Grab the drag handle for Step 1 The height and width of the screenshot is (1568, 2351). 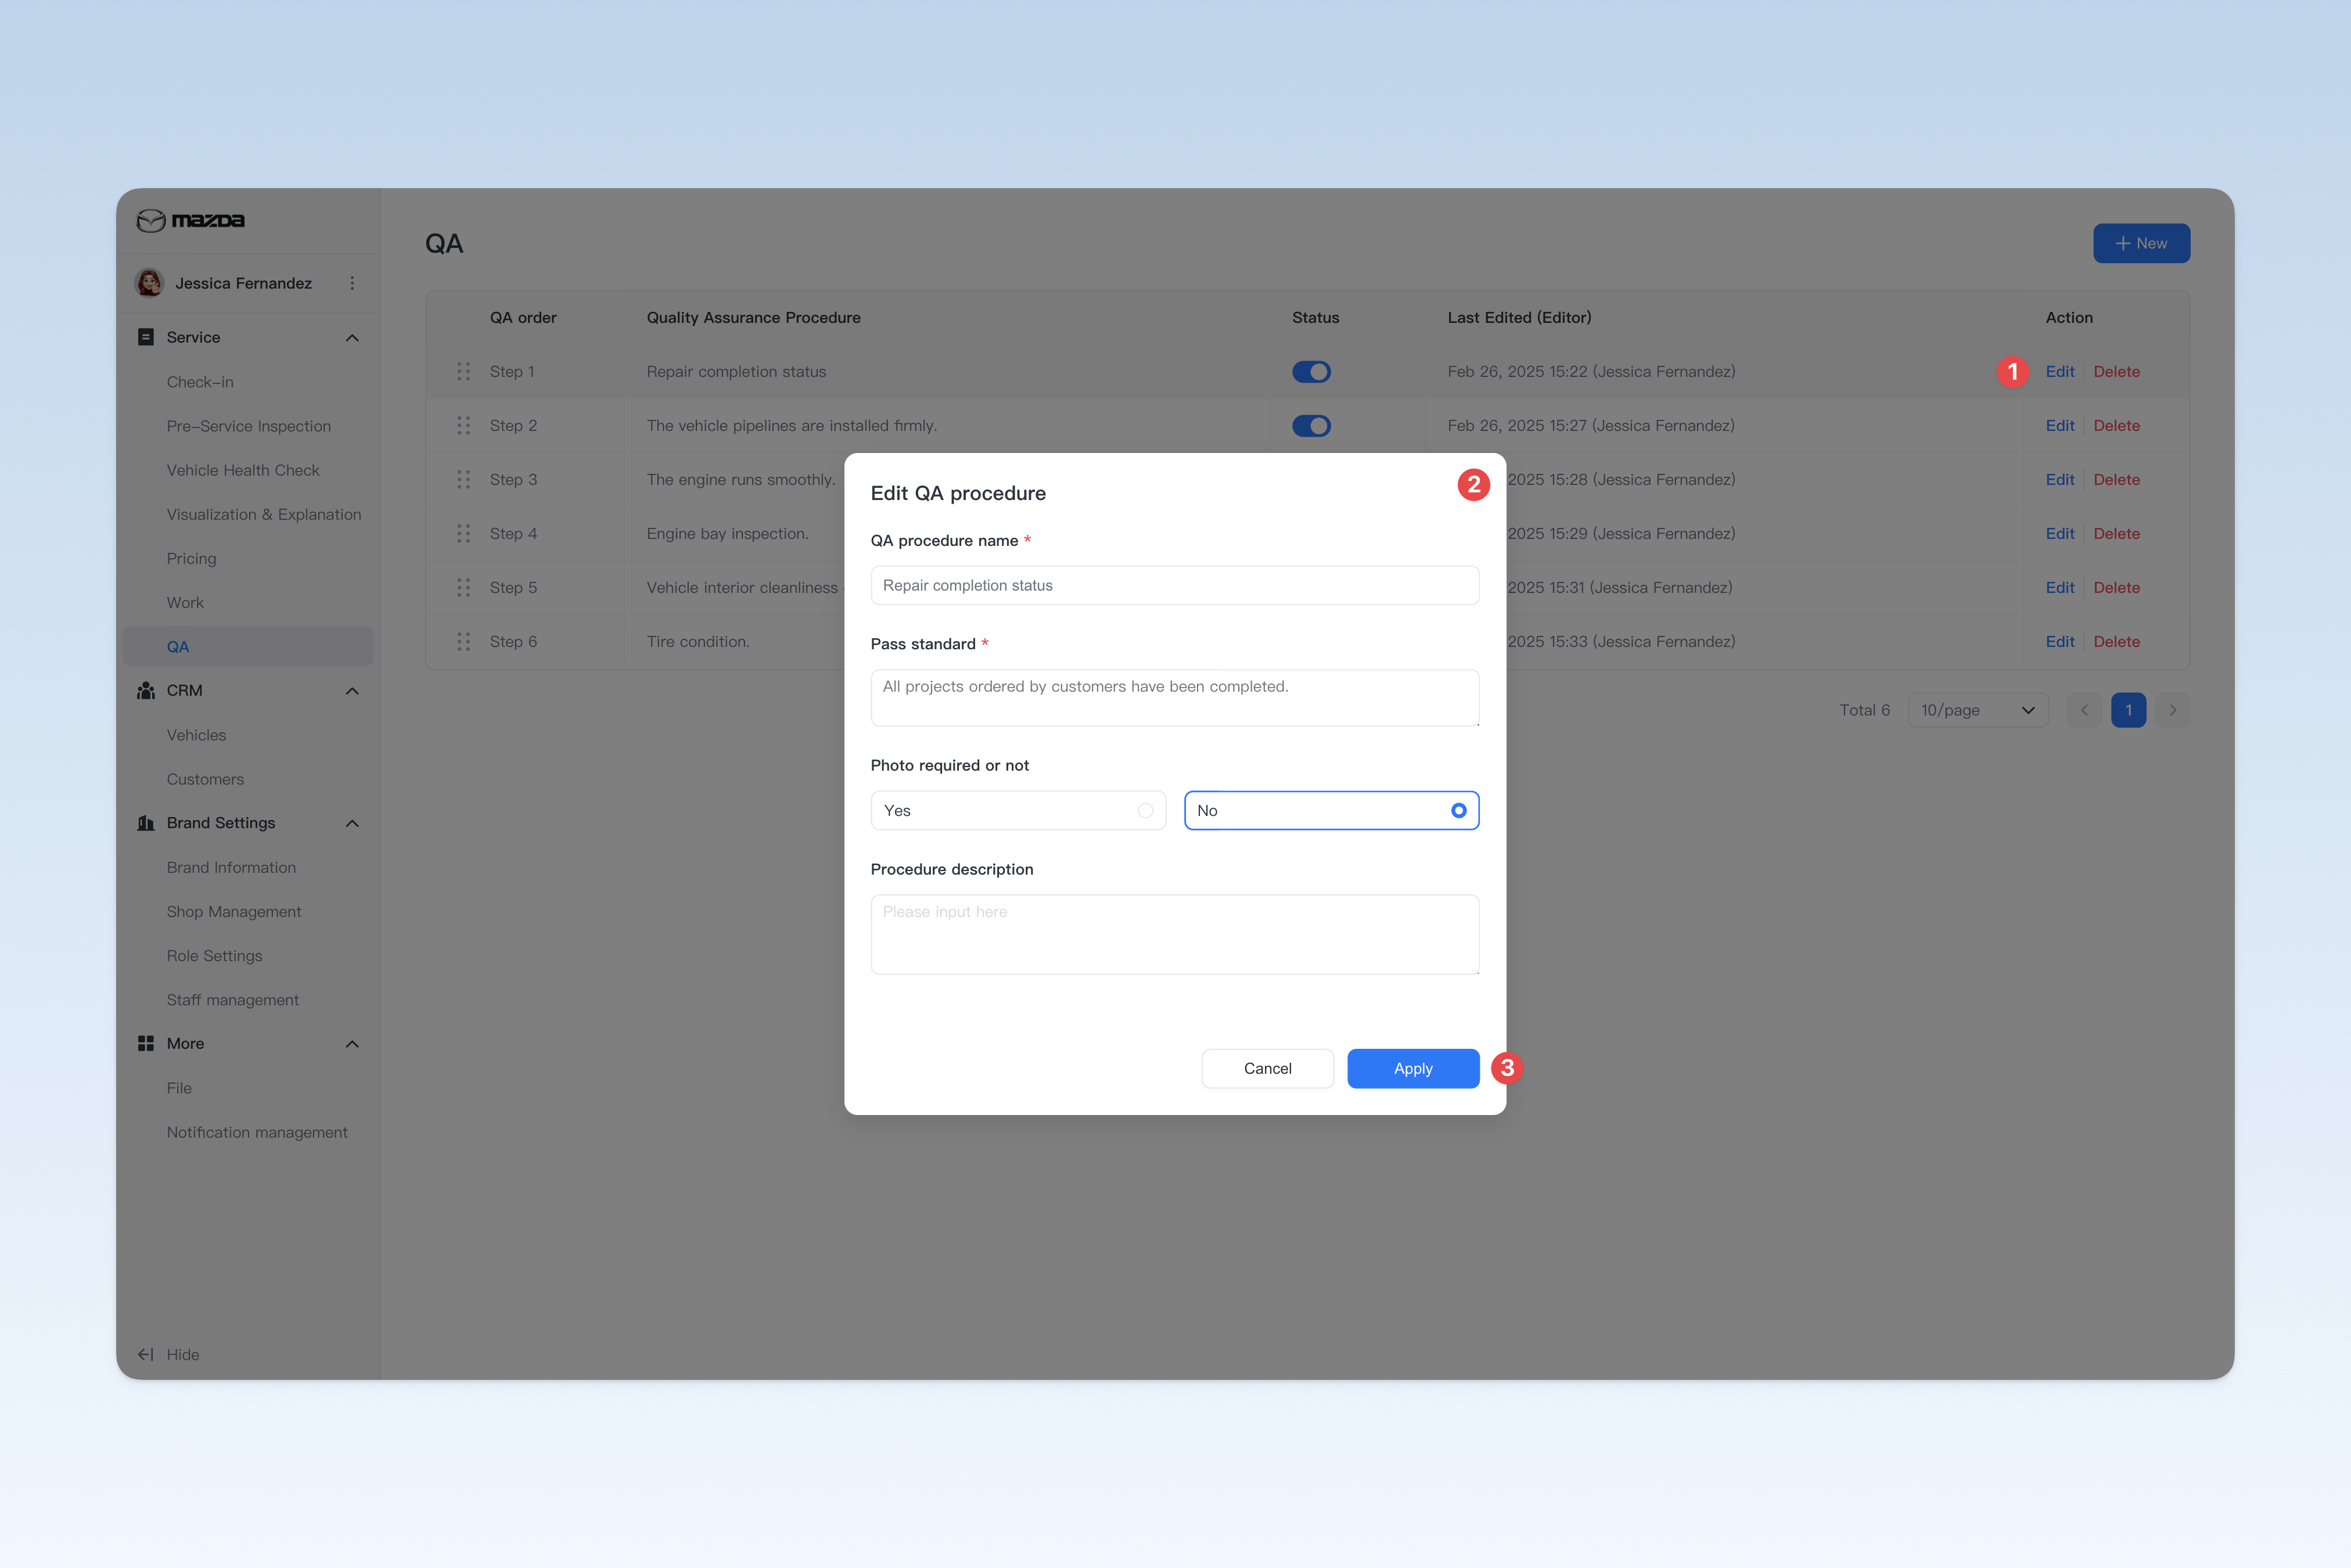[464, 372]
